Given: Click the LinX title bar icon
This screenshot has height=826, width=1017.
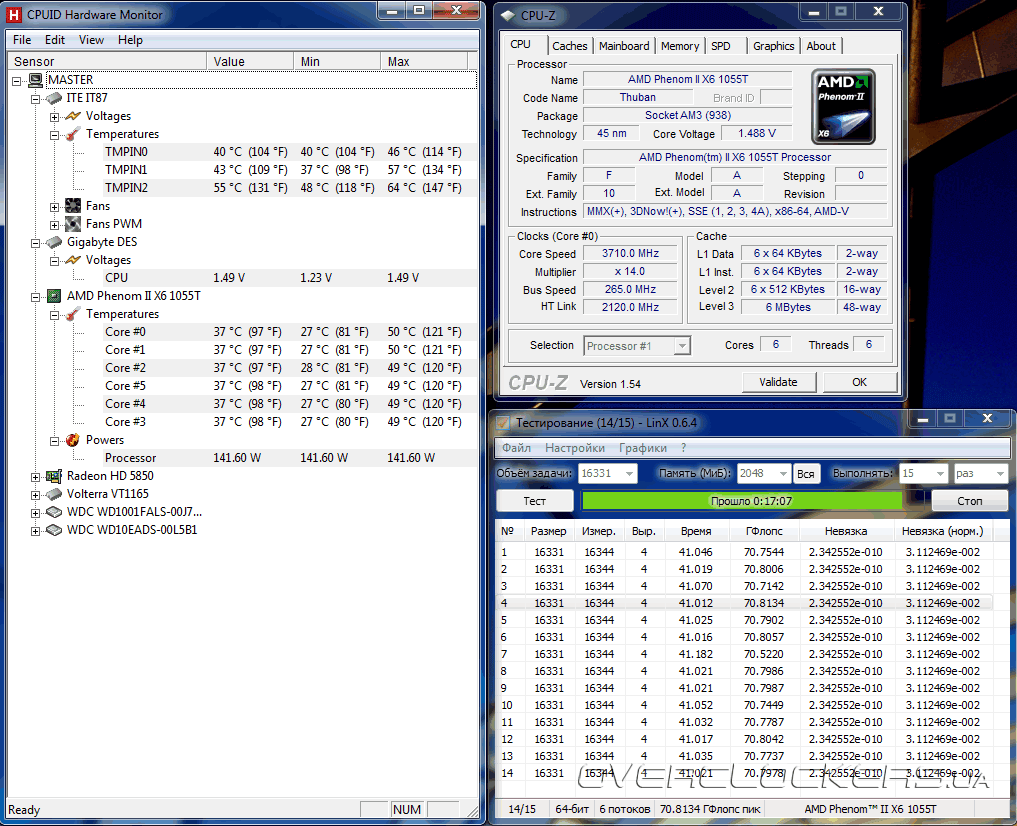Looking at the screenshot, I should (503, 423).
